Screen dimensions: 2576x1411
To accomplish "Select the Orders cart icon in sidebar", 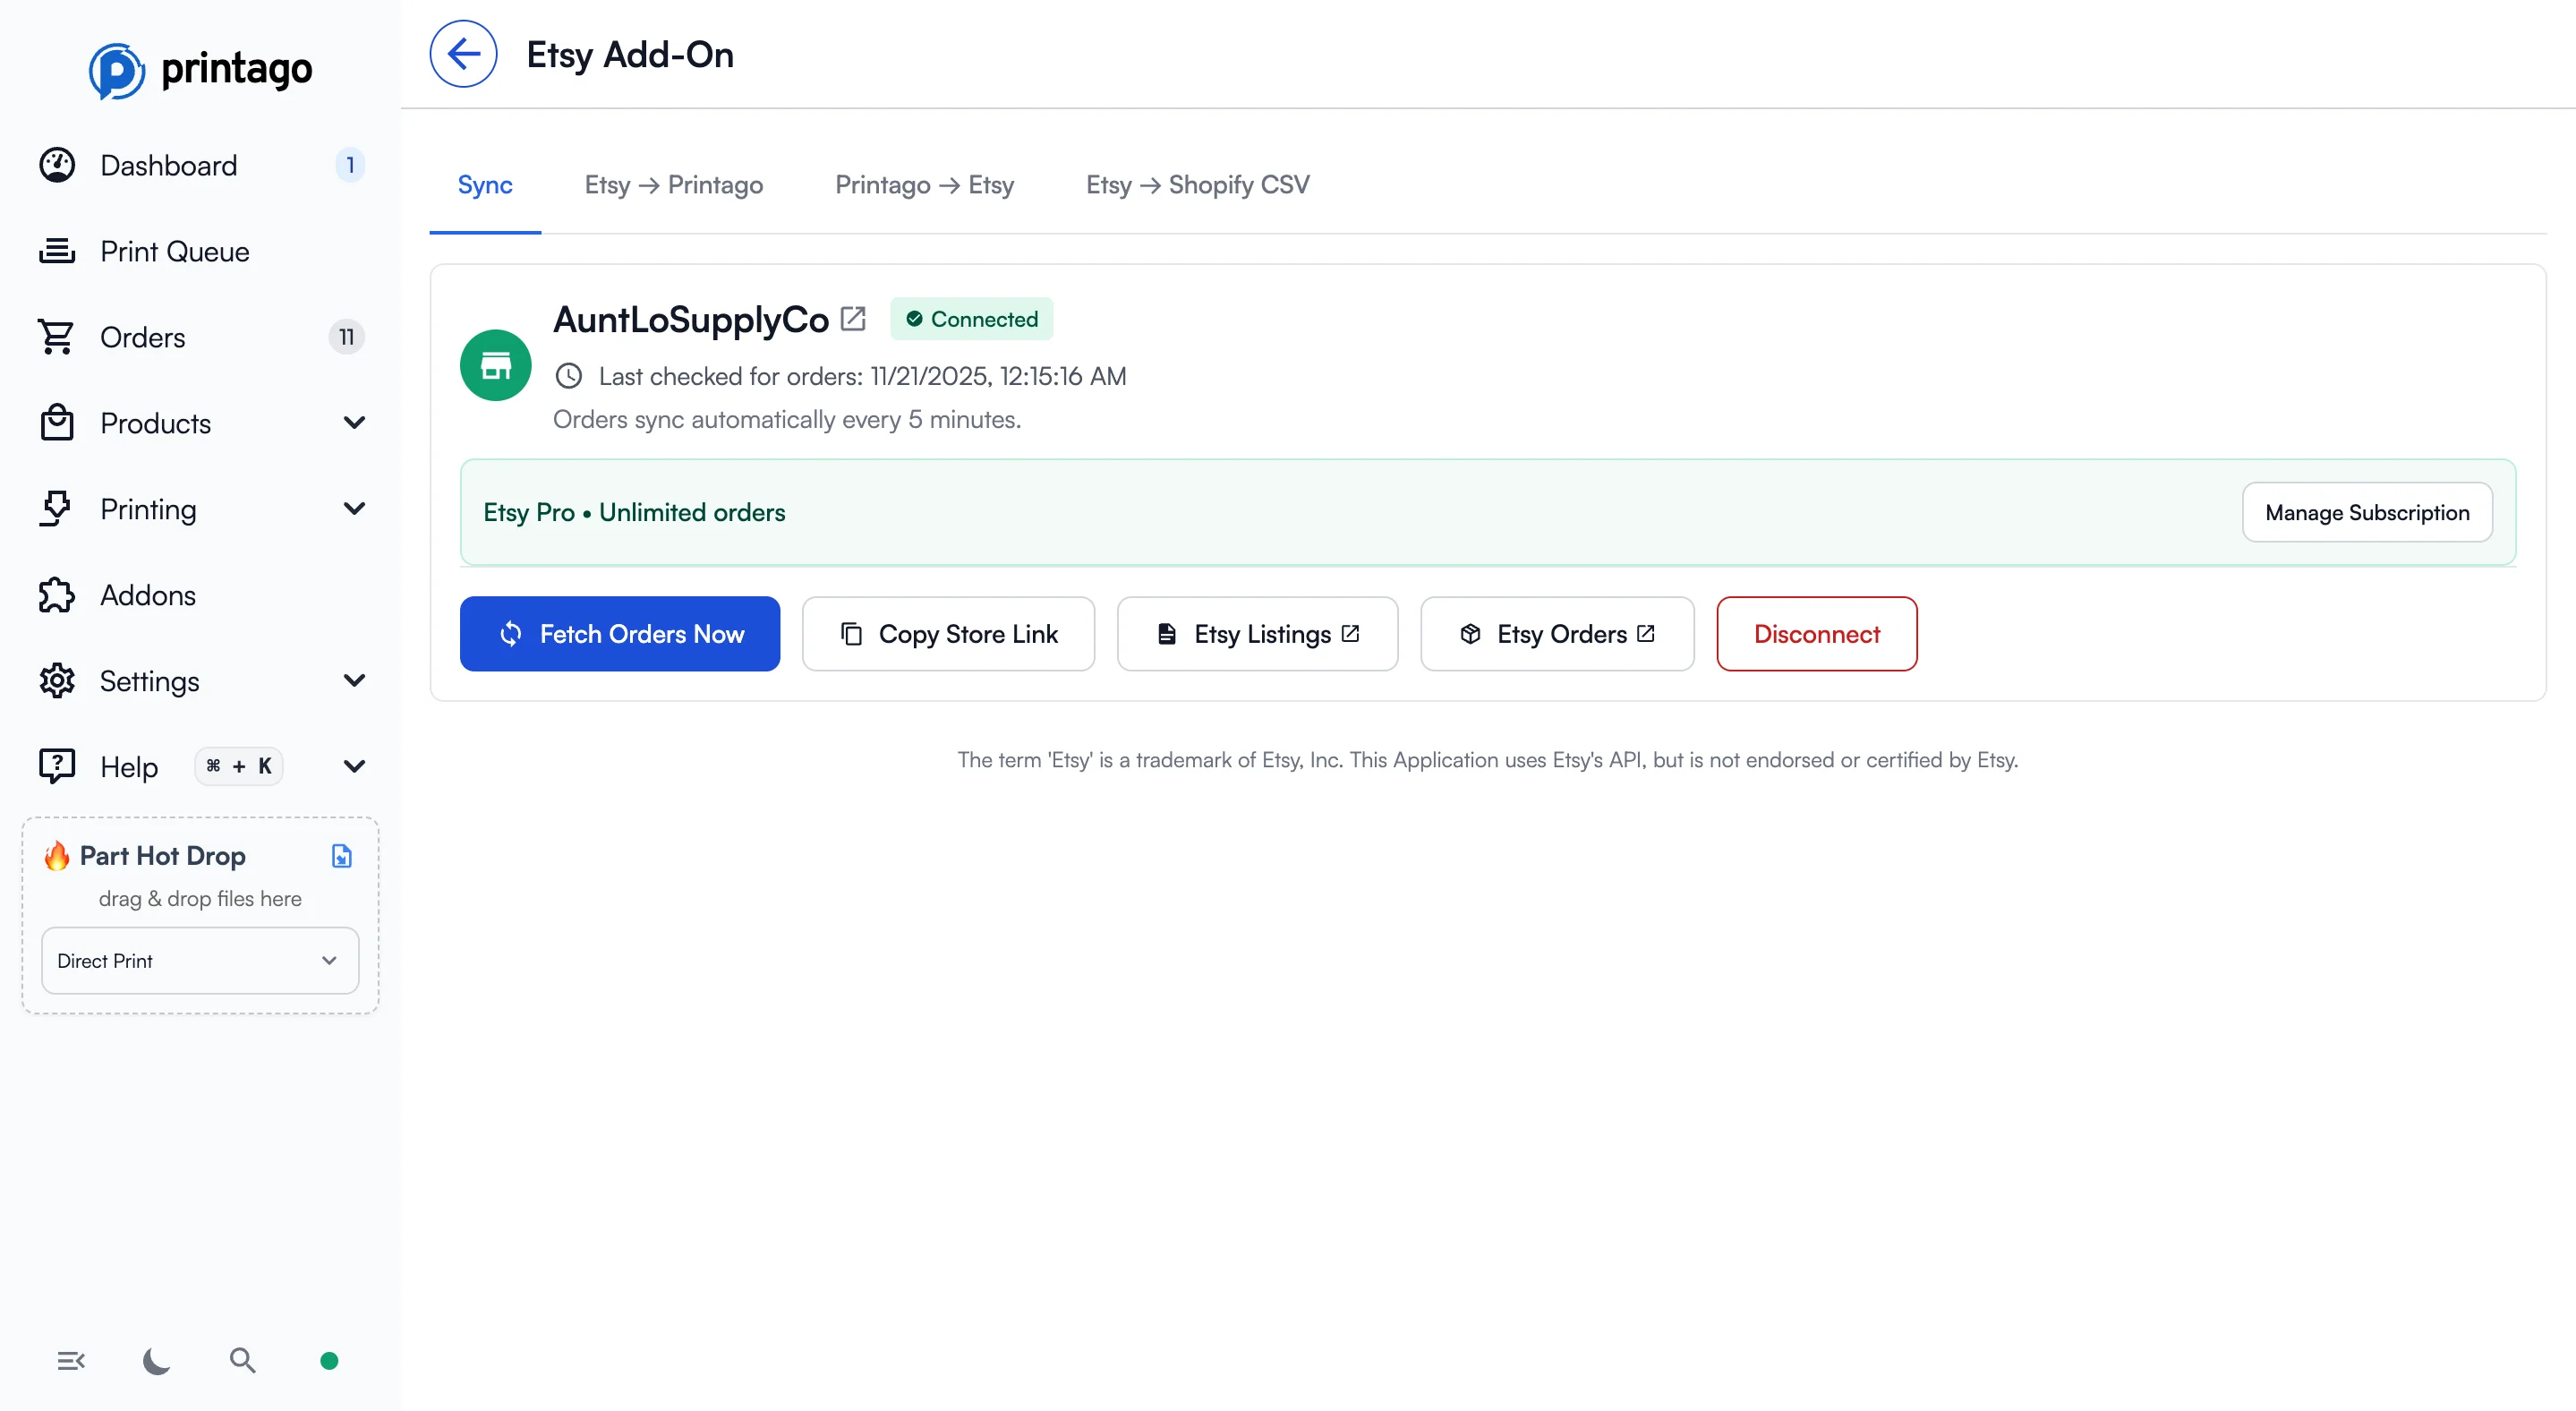I will coord(56,337).
